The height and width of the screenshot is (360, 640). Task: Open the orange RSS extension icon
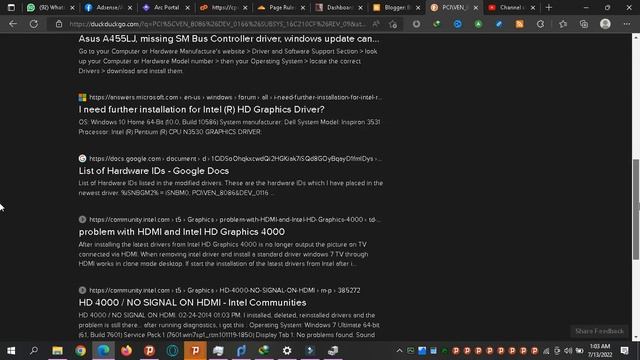(520, 24)
